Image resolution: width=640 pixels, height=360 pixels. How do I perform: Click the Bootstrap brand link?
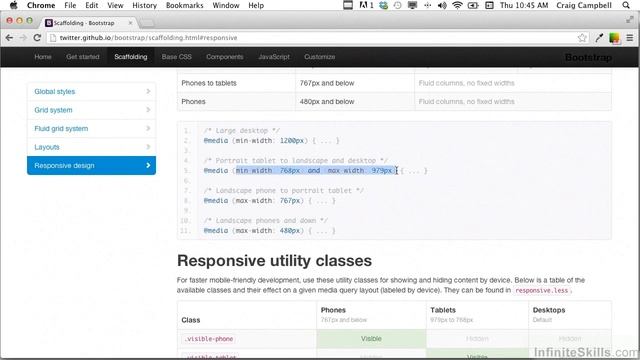[588, 58]
